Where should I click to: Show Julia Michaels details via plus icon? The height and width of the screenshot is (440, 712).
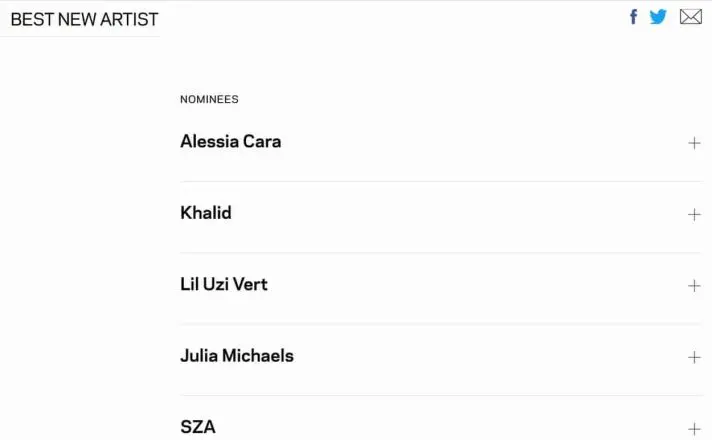(694, 357)
